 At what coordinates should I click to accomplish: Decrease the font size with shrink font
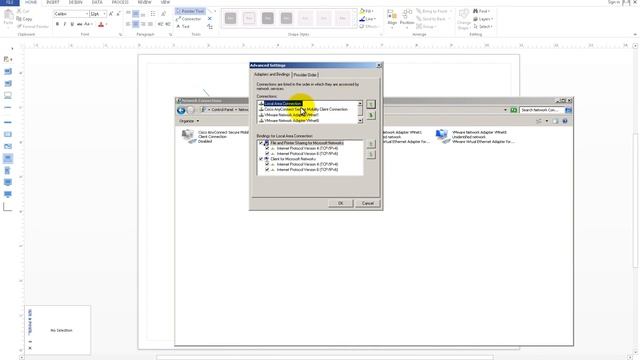click(118, 14)
